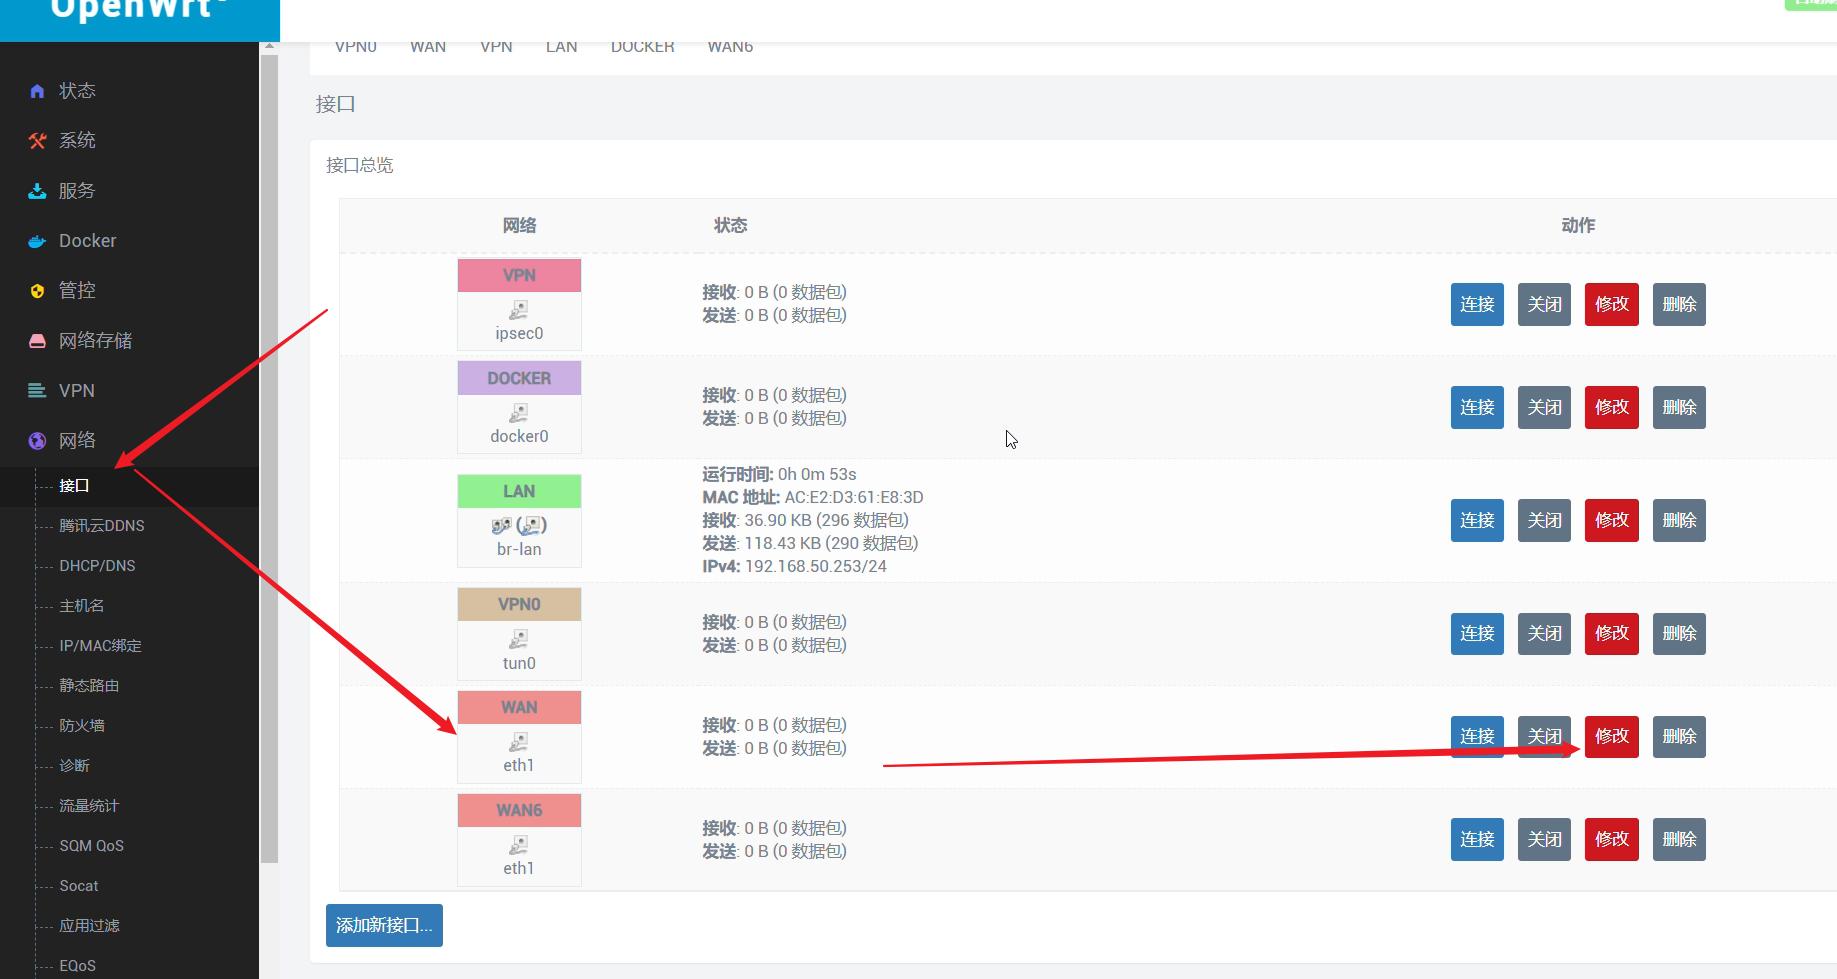1837x979 pixels.
Task: Click the tools icon beside 系统
Action: (x=37, y=141)
